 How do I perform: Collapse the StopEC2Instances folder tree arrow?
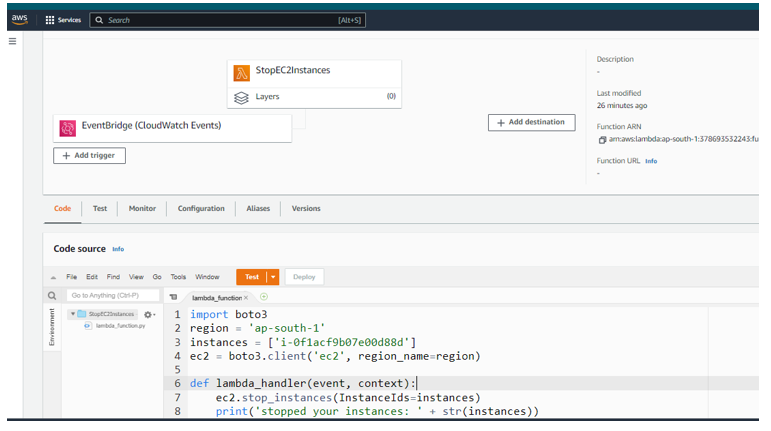click(x=73, y=314)
